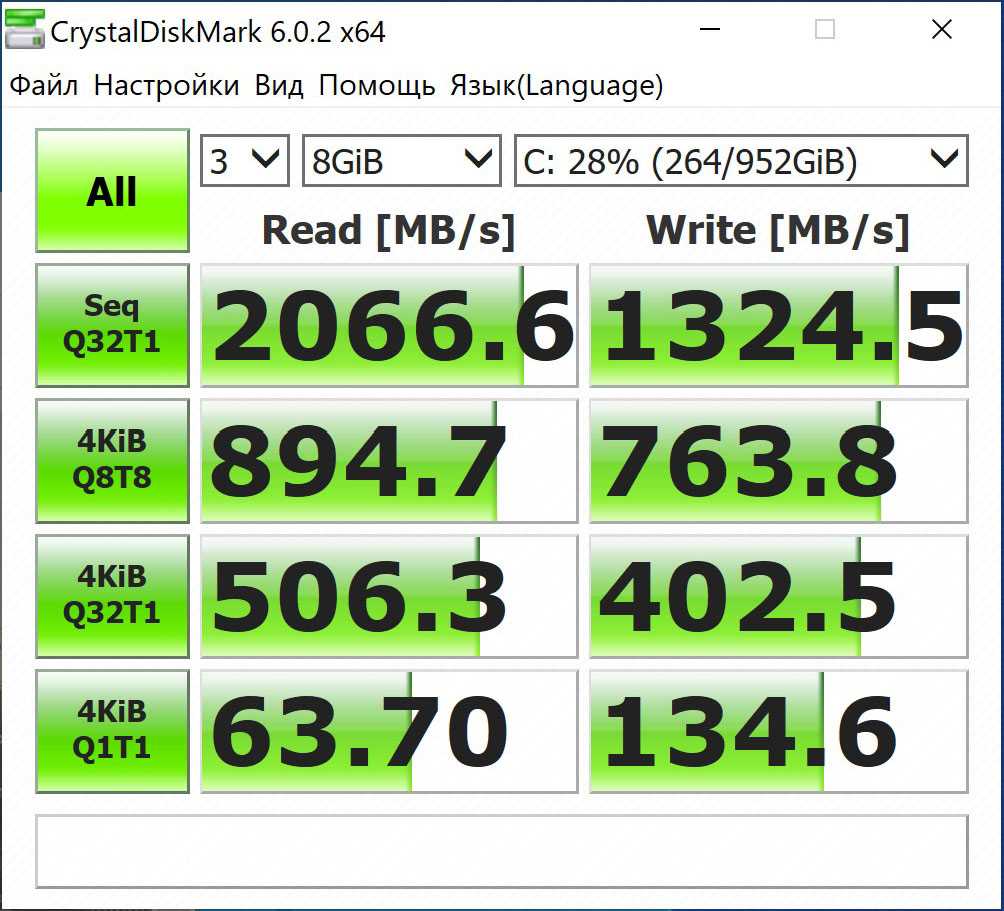Open the Настройки menu

click(166, 86)
